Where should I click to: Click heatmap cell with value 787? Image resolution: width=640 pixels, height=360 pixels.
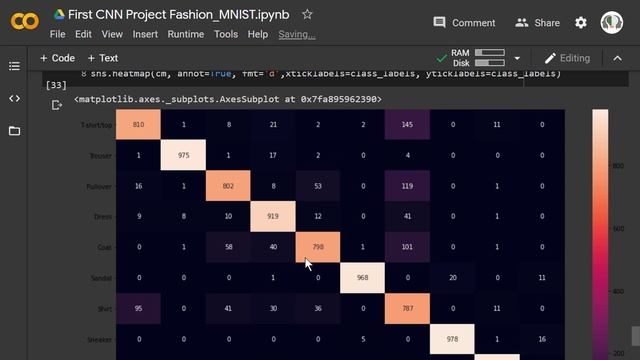coord(407,308)
